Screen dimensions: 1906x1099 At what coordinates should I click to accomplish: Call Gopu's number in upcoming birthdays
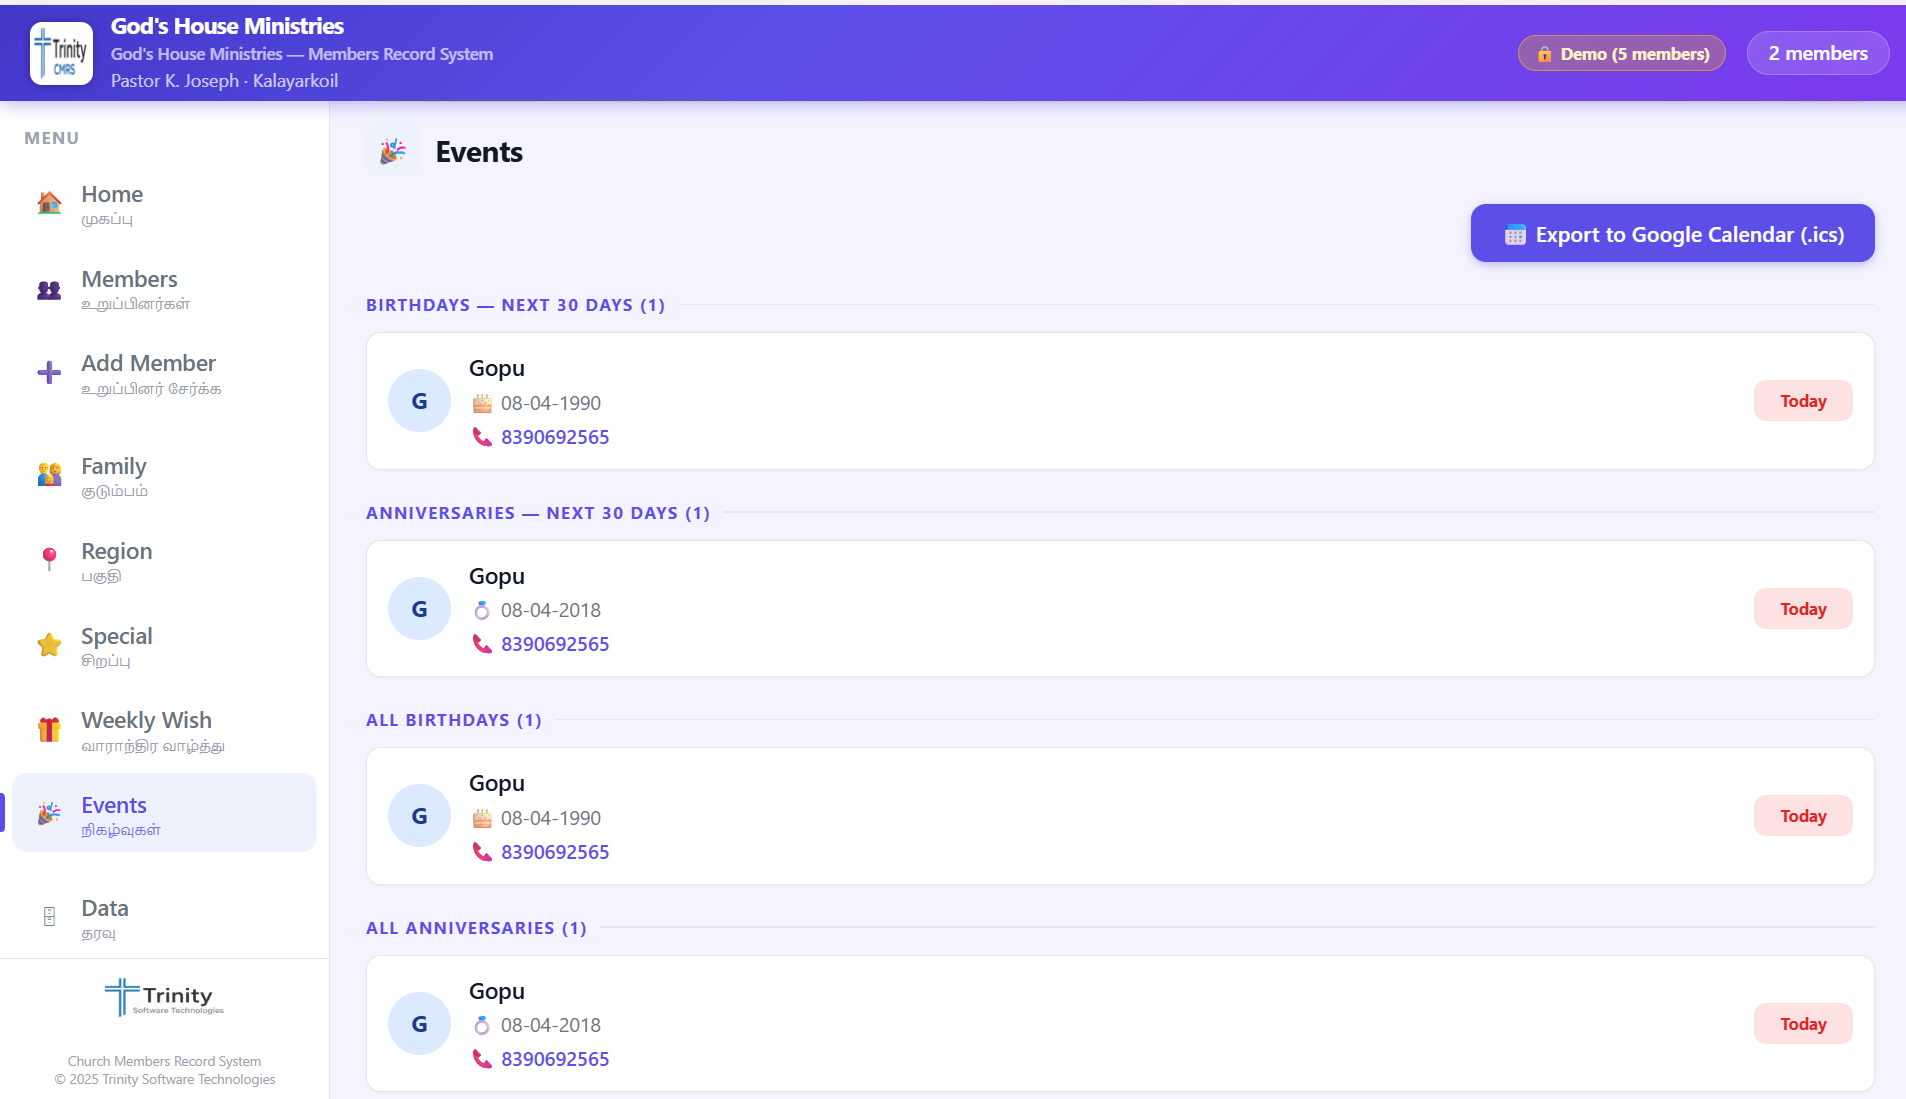click(x=554, y=437)
